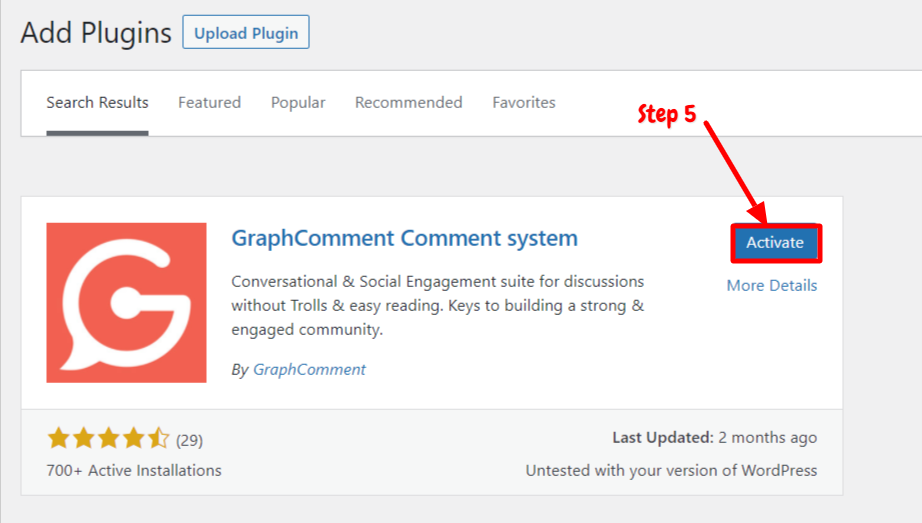Open the Recommended tab
Viewport: 922px width, 523px height.
coord(409,102)
